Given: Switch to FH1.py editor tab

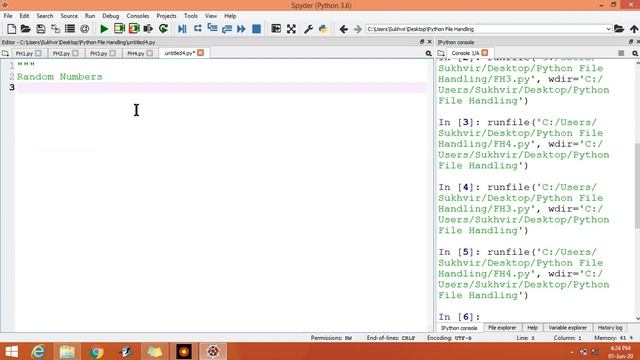Looking at the screenshot, I should pyautogui.click(x=24, y=53).
